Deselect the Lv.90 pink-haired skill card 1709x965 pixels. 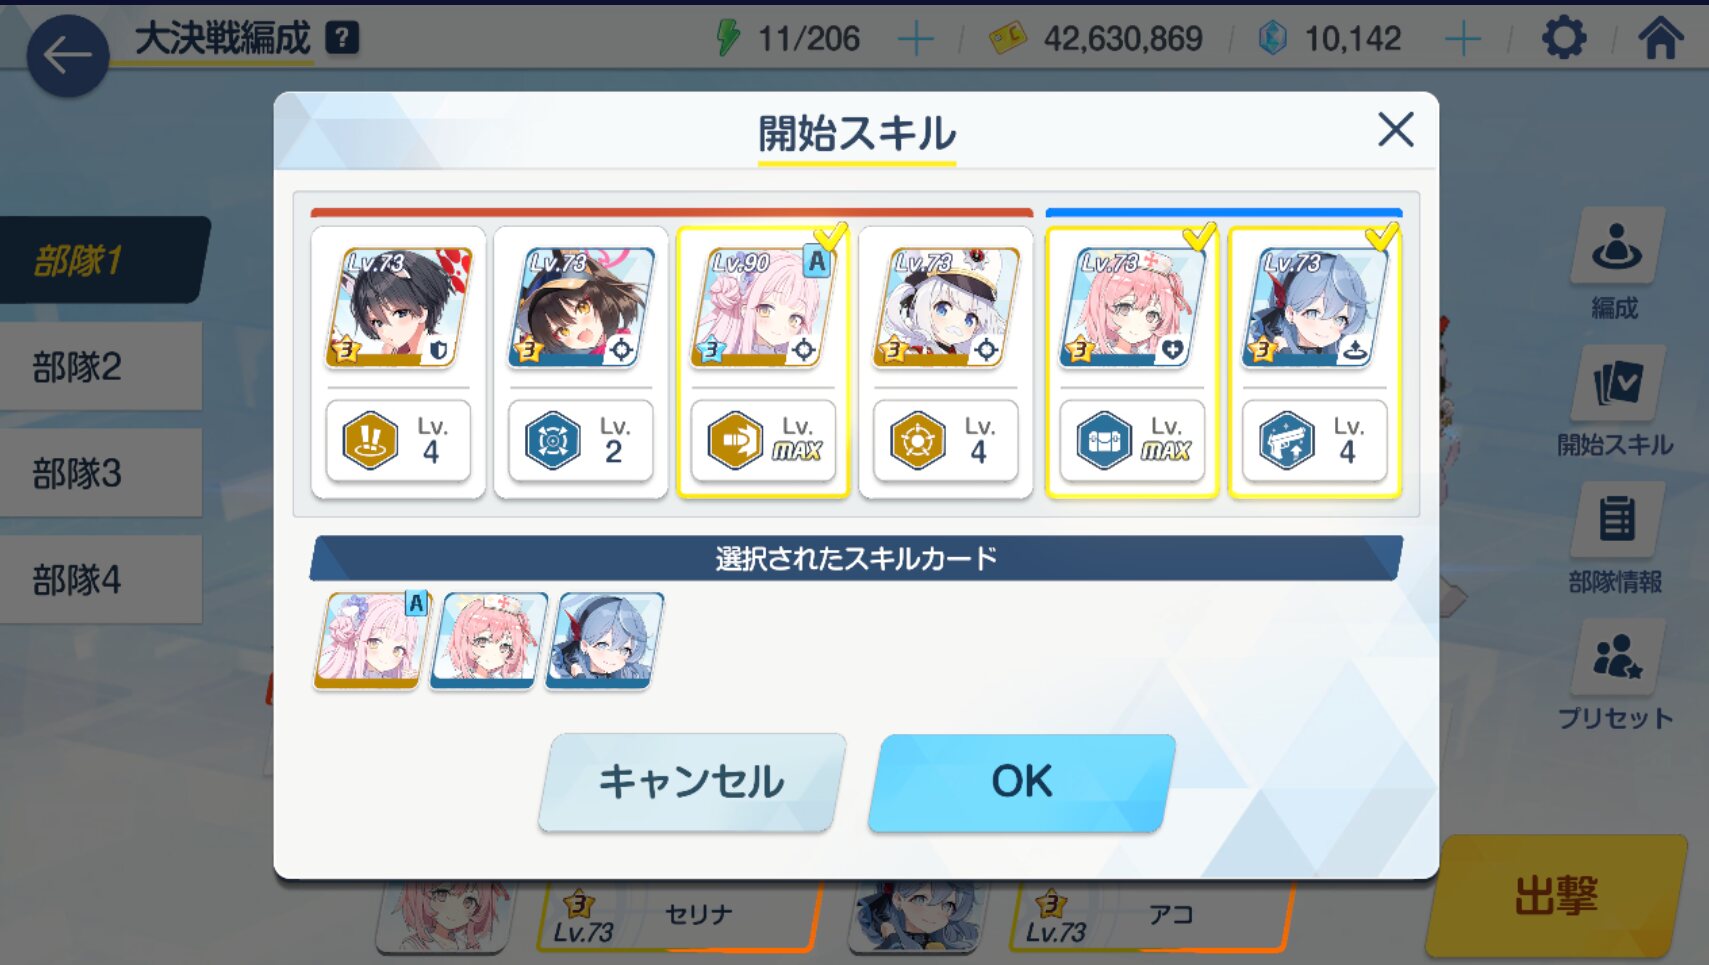tap(763, 362)
